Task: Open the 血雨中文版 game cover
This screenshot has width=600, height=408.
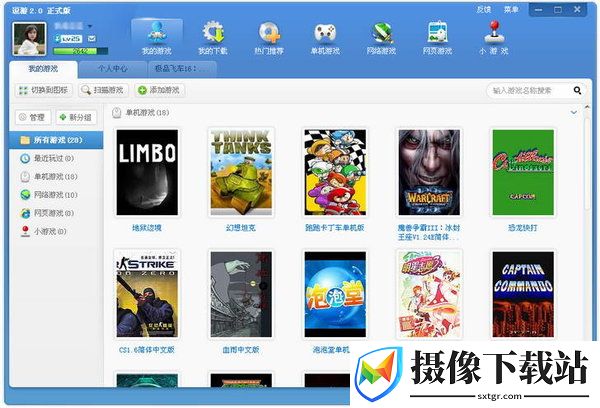Action: [x=241, y=294]
